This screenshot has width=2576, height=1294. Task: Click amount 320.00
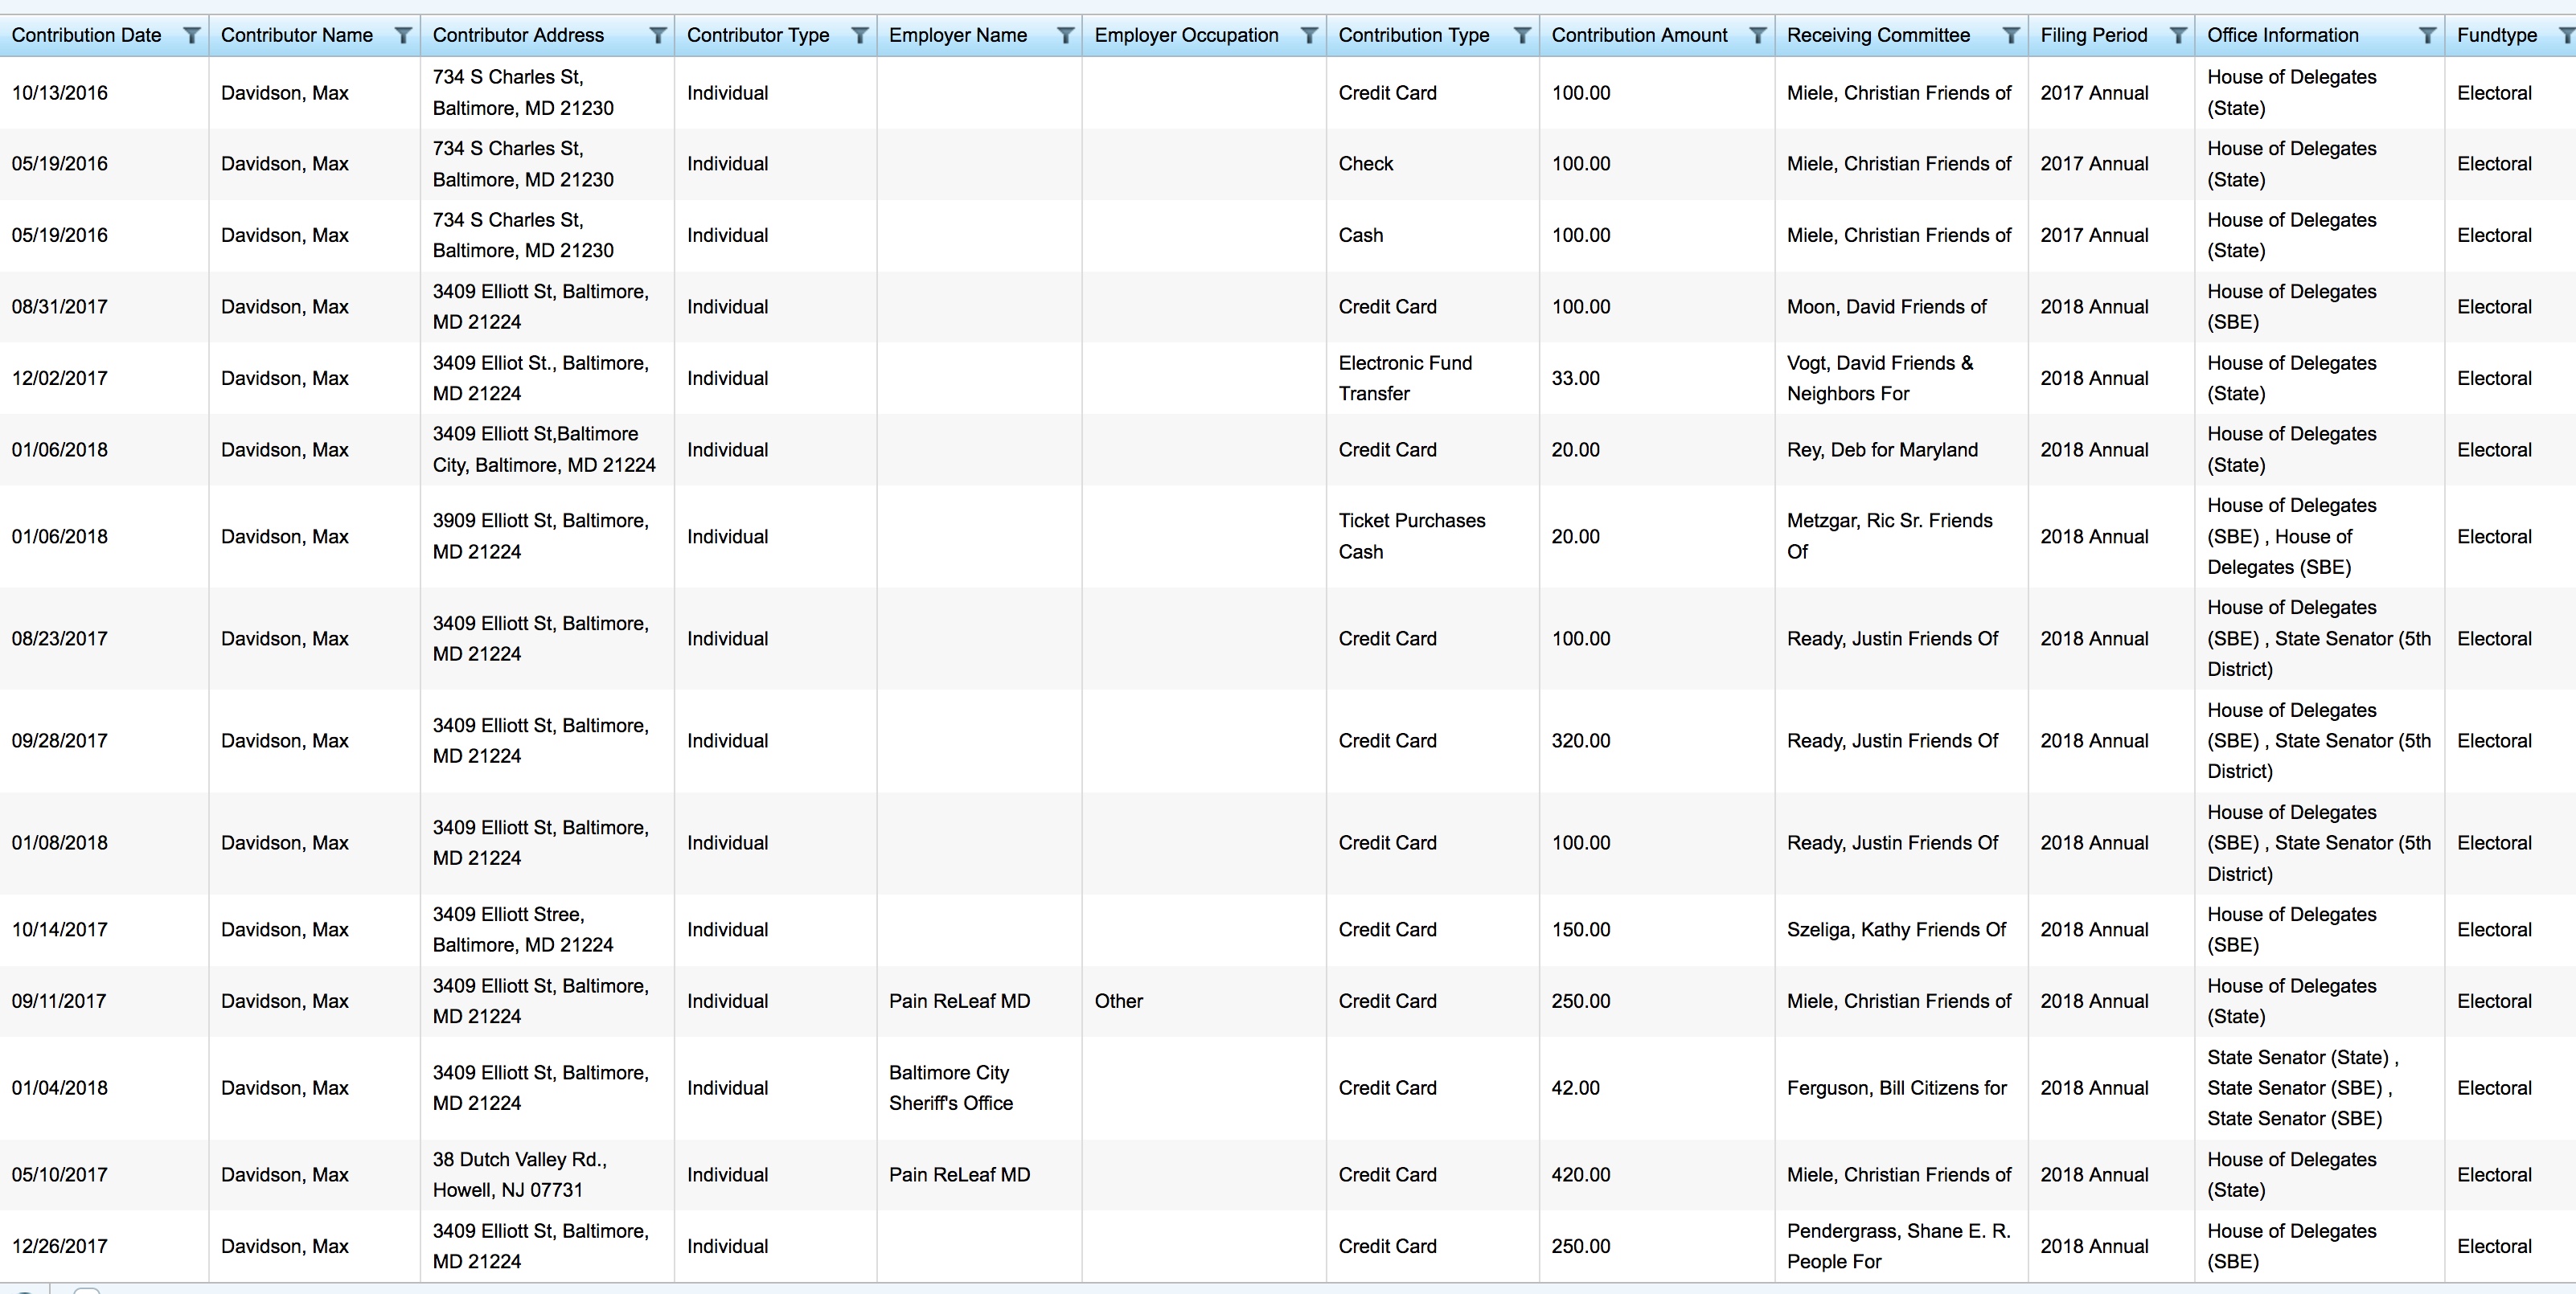1581,741
